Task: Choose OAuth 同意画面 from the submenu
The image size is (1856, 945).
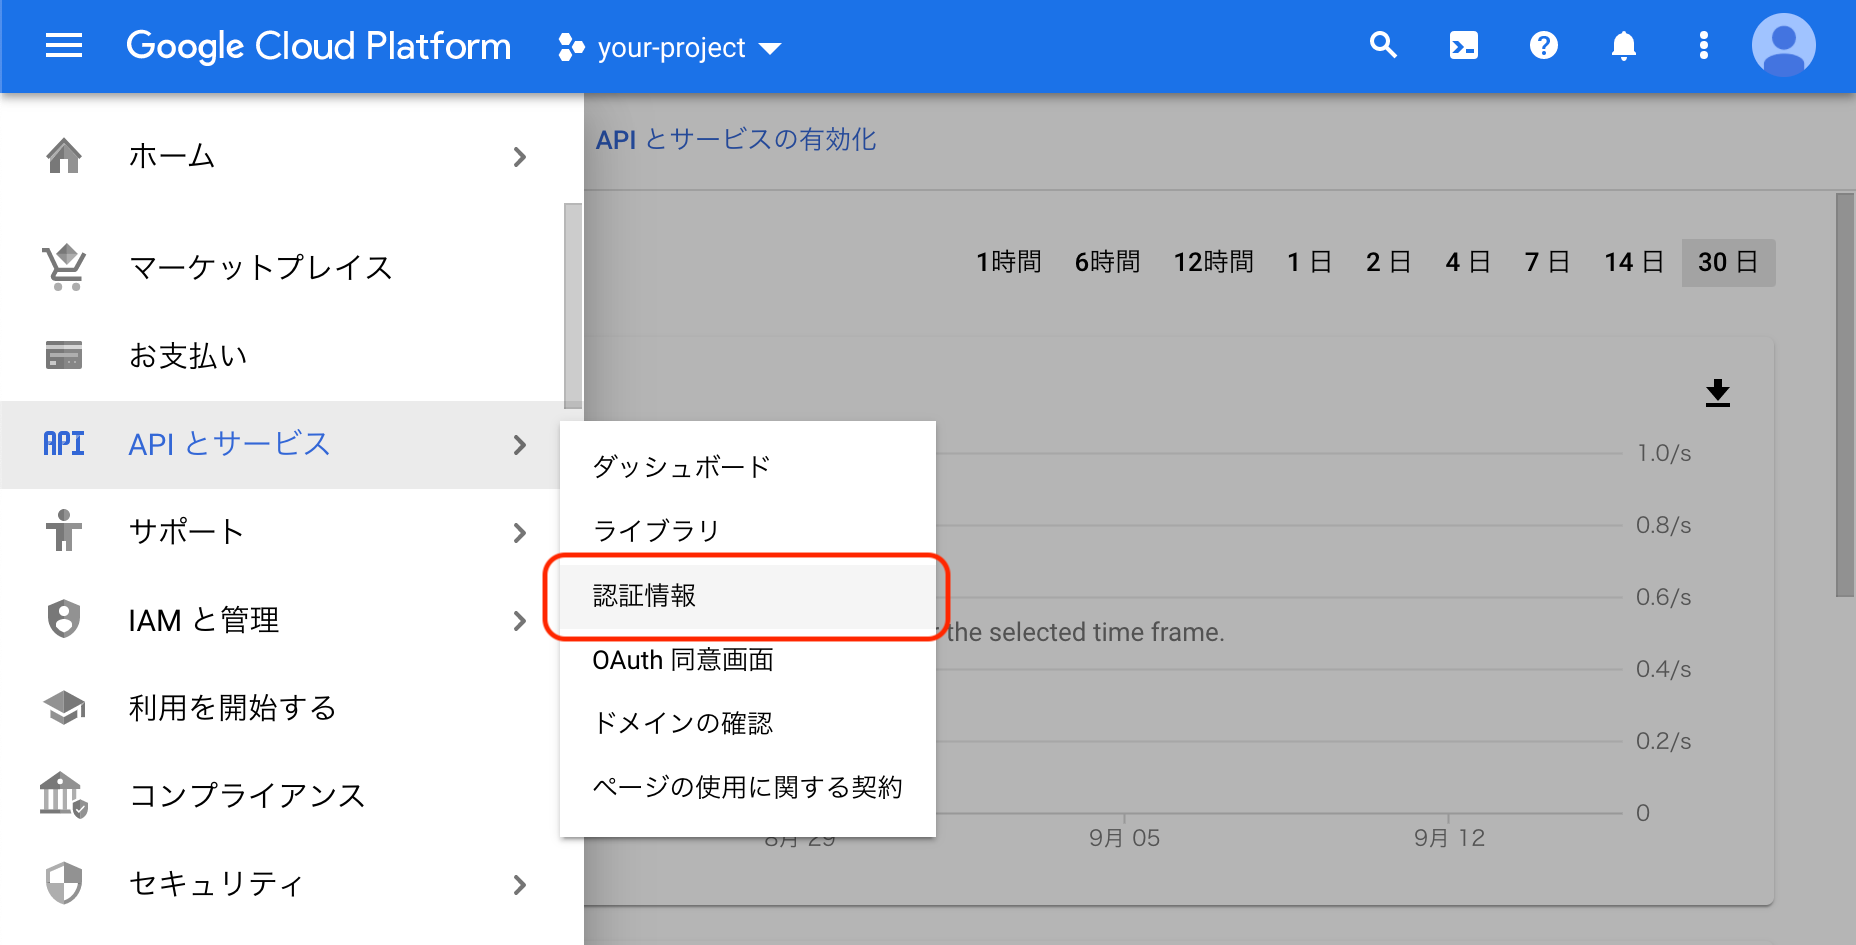Action: coord(748,660)
